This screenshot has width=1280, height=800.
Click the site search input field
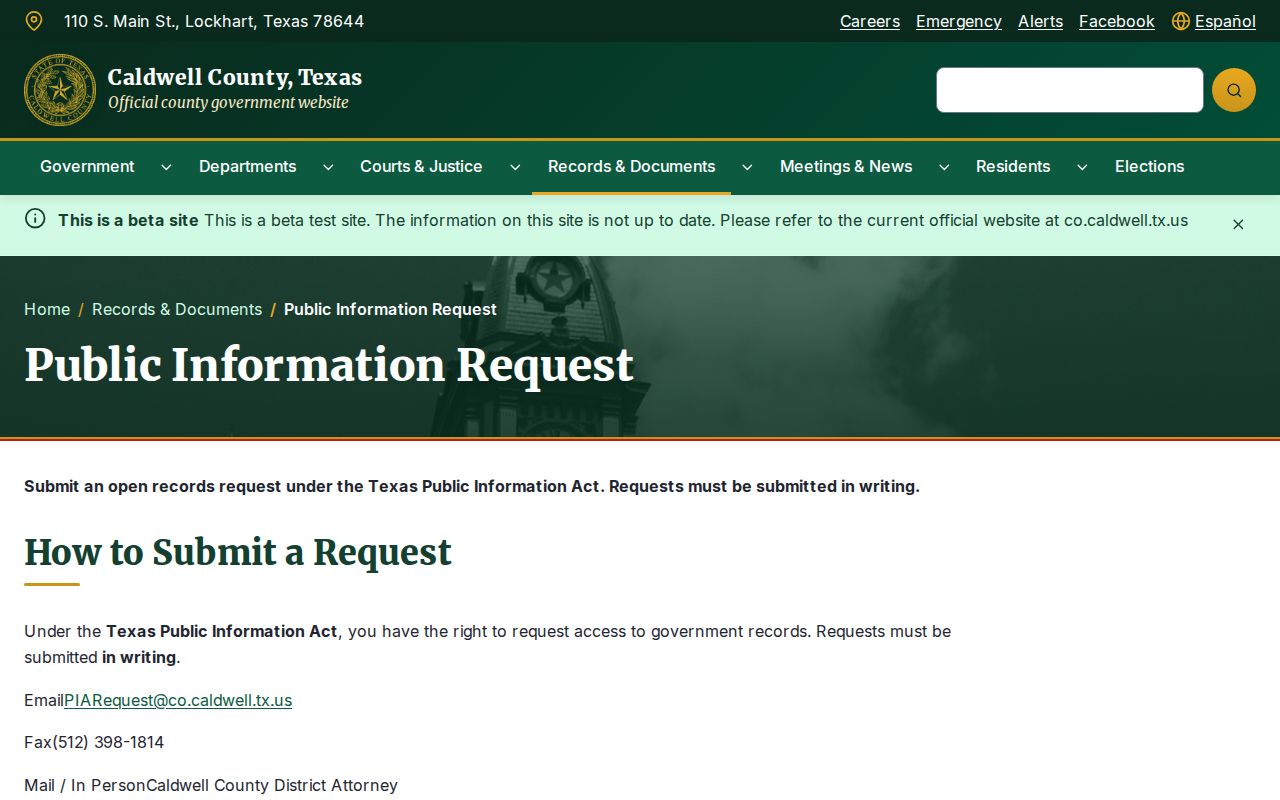[x=1070, y=90]
